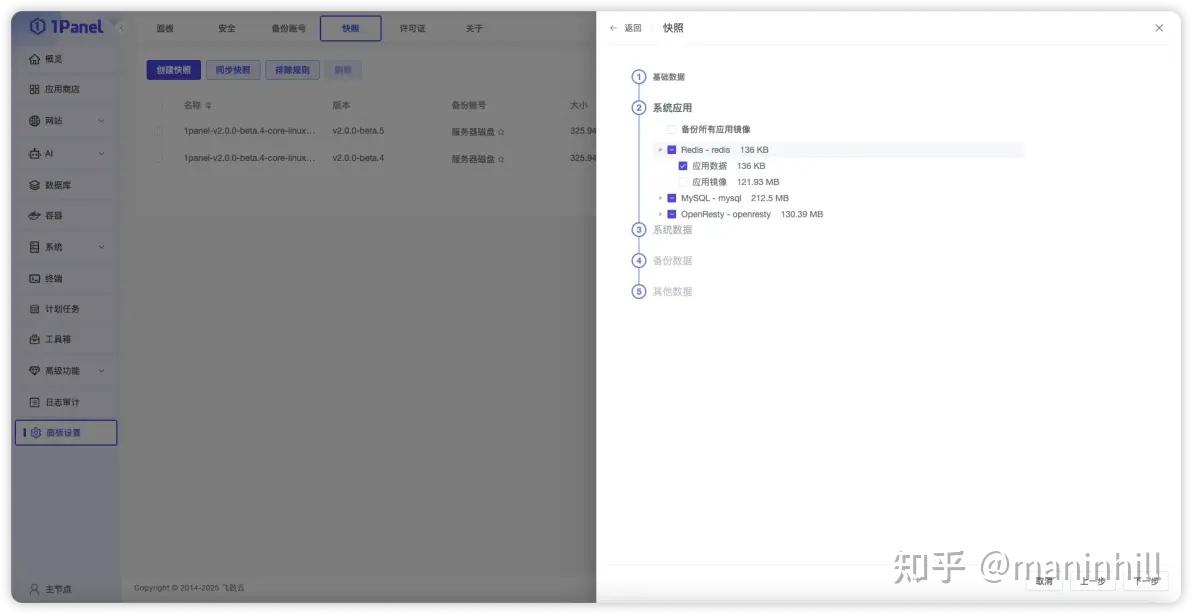Click the 版本 column header
The width and height of the screenshot is (1192, 614).
click(341, 106)
